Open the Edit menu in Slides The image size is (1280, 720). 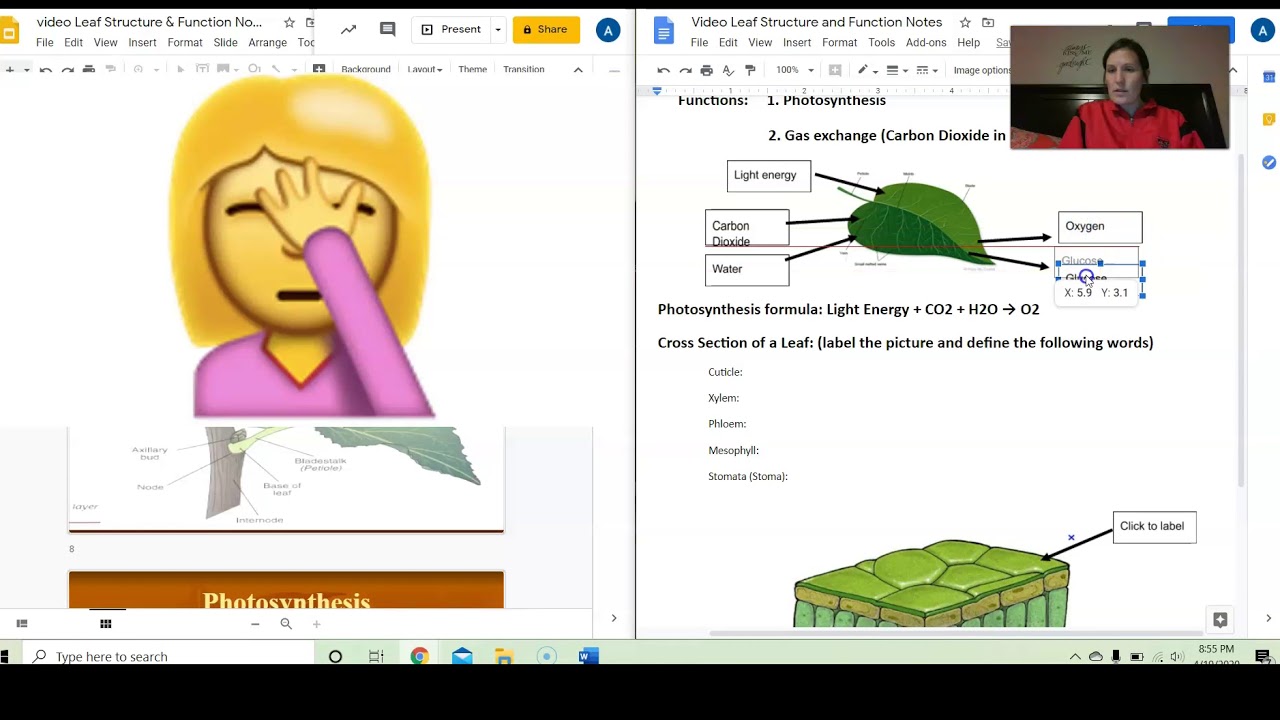[x=74, y=43]
